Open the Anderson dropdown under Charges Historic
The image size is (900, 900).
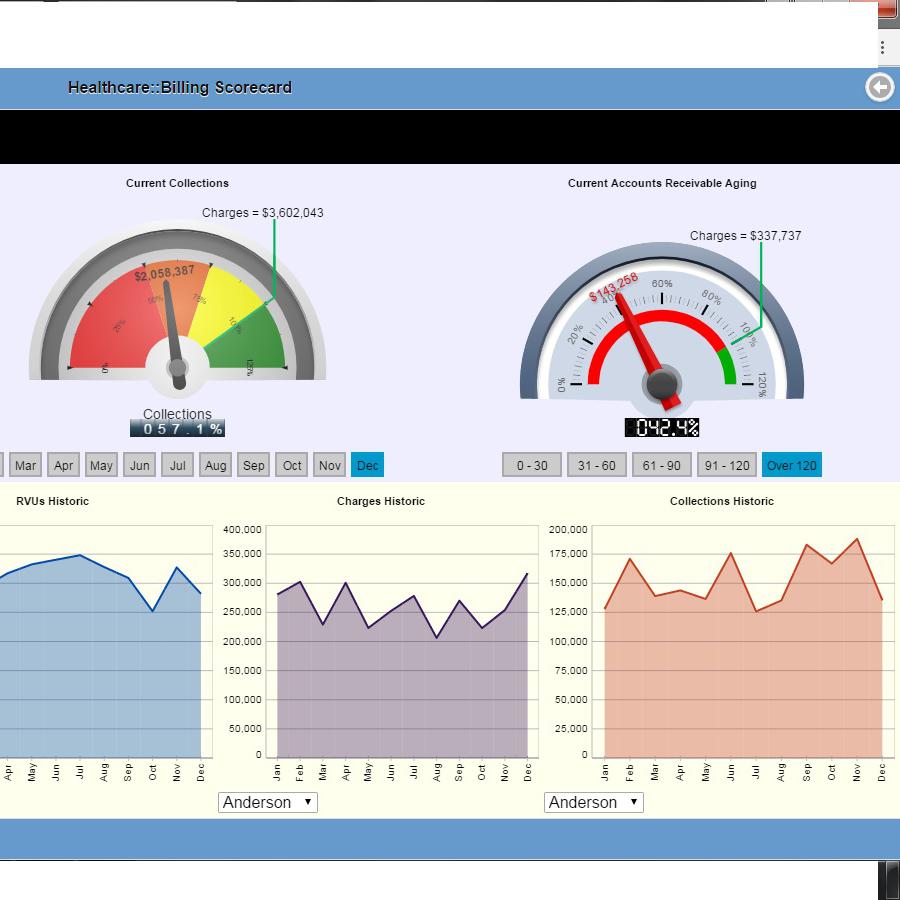click(x=267, y=802)
